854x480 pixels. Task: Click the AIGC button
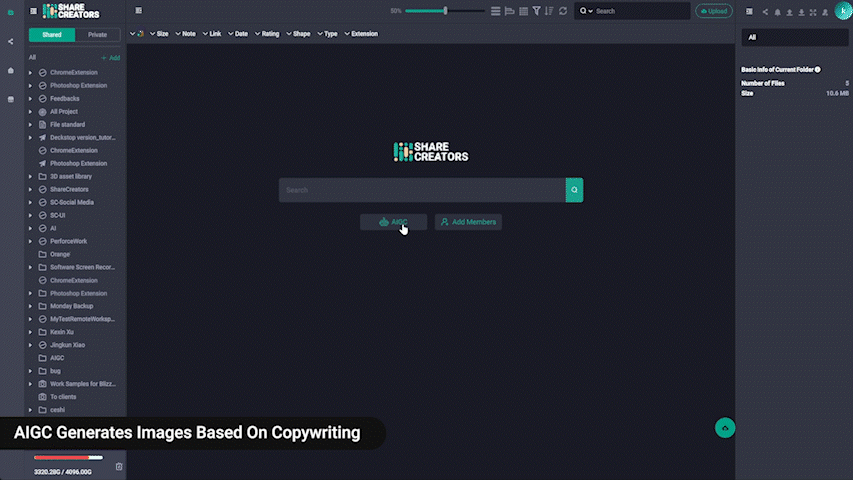tap(393, 222)
